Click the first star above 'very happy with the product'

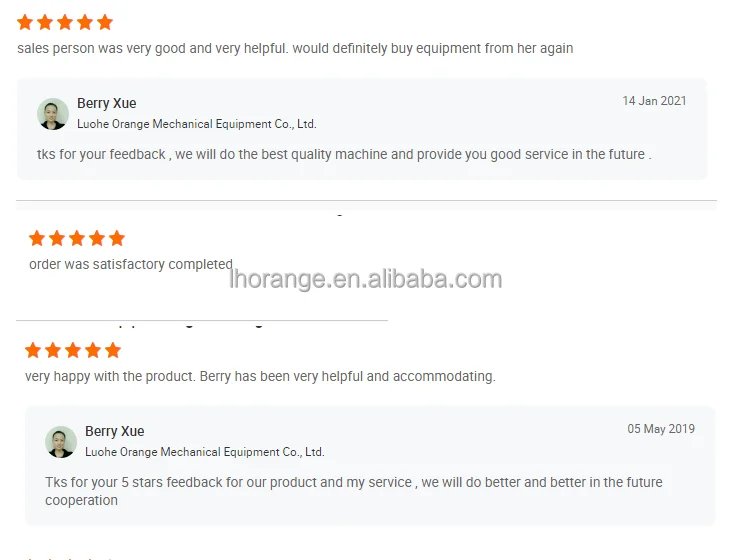coord(33,350)
